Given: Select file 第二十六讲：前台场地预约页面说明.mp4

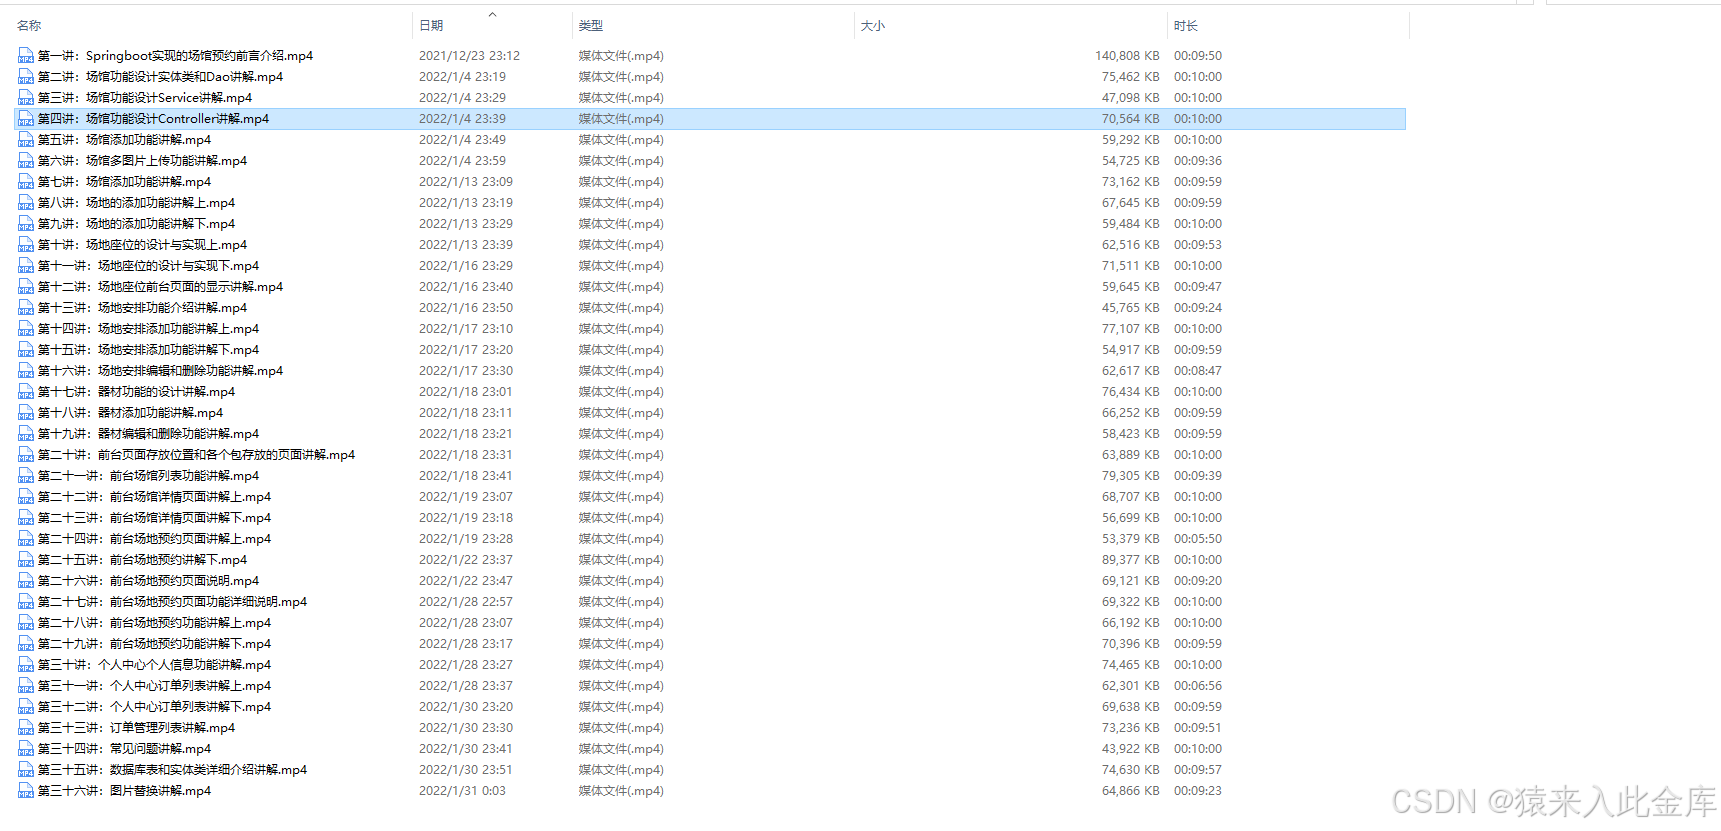Looking at the screenshot, I should (x=148, y=581).
